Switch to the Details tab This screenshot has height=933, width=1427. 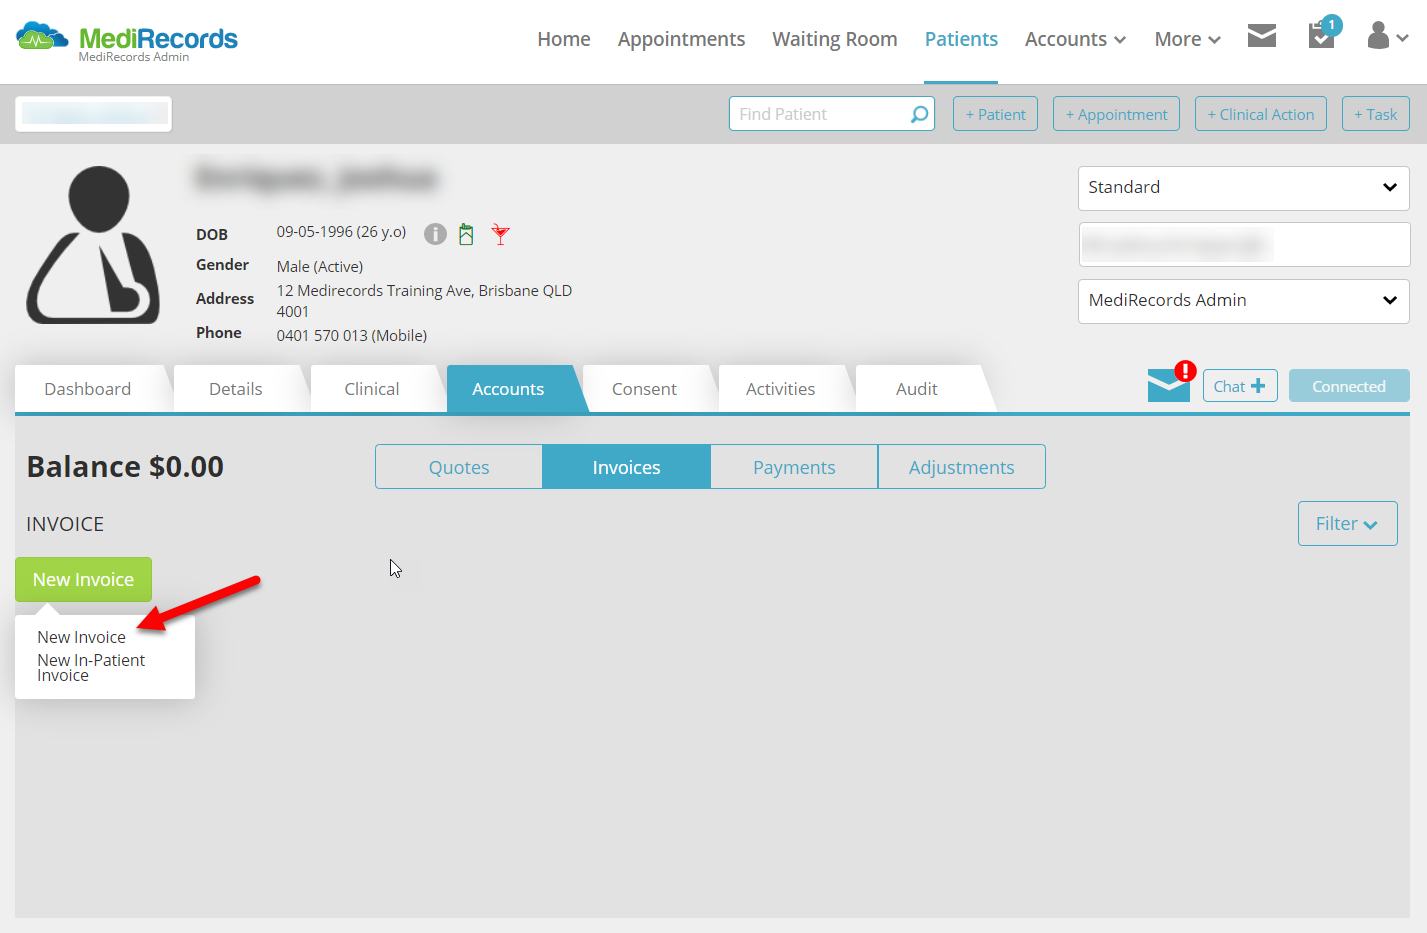click(236, 389)
